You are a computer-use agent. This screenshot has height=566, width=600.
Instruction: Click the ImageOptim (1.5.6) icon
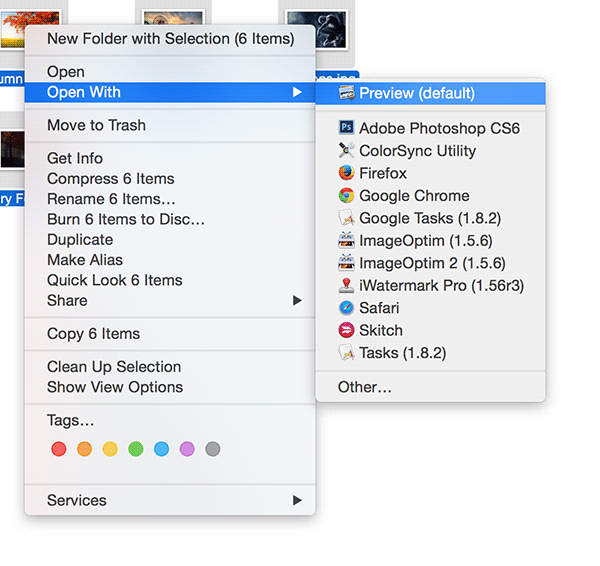coord(347,240)
